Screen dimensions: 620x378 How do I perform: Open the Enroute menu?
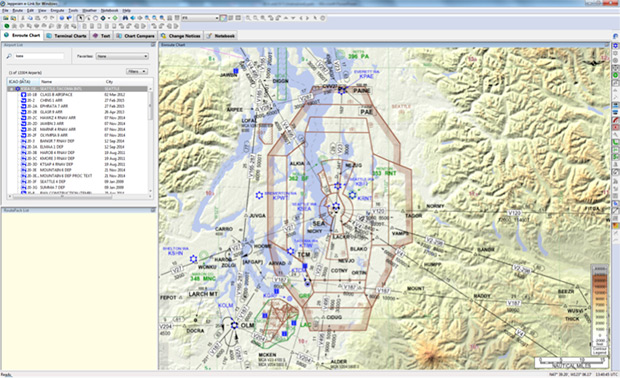(x=57, y=10)
